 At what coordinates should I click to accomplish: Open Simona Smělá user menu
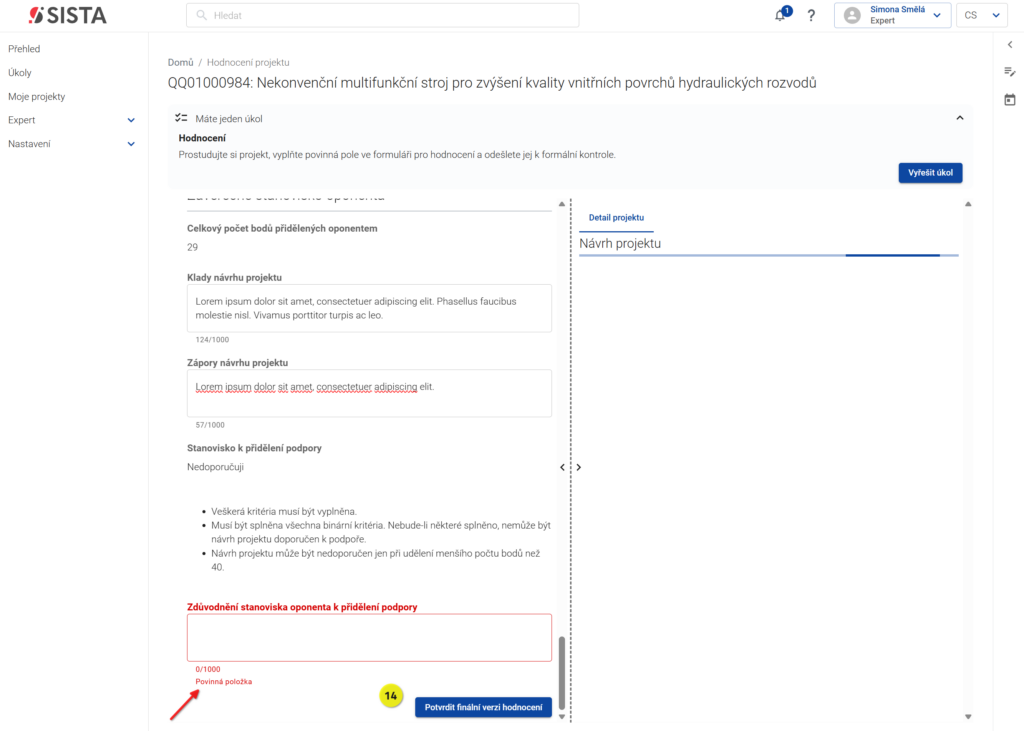[x=892, y=15]
